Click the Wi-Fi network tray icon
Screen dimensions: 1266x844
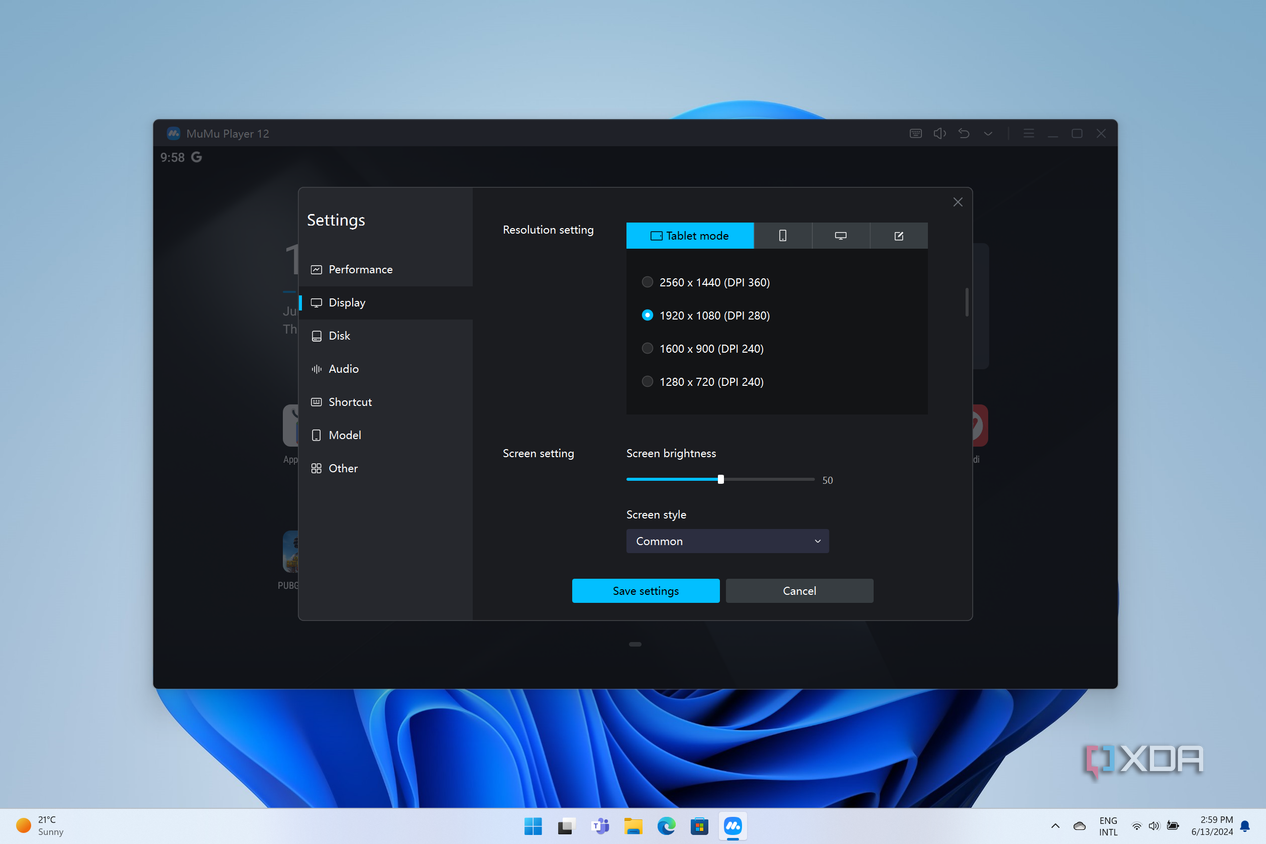[1137, 826]
